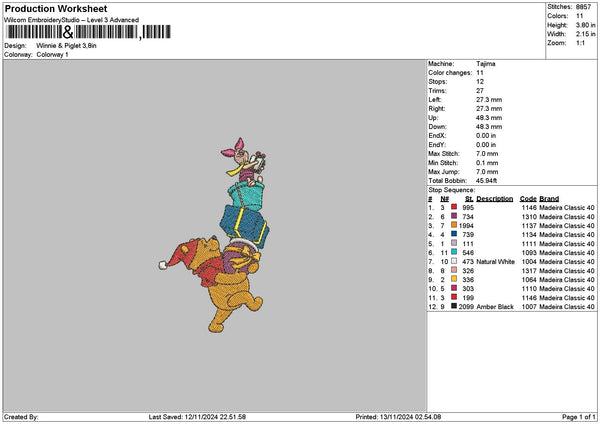
Task: Click the Machine value 'Tajima'
Action: pos(486,64)
